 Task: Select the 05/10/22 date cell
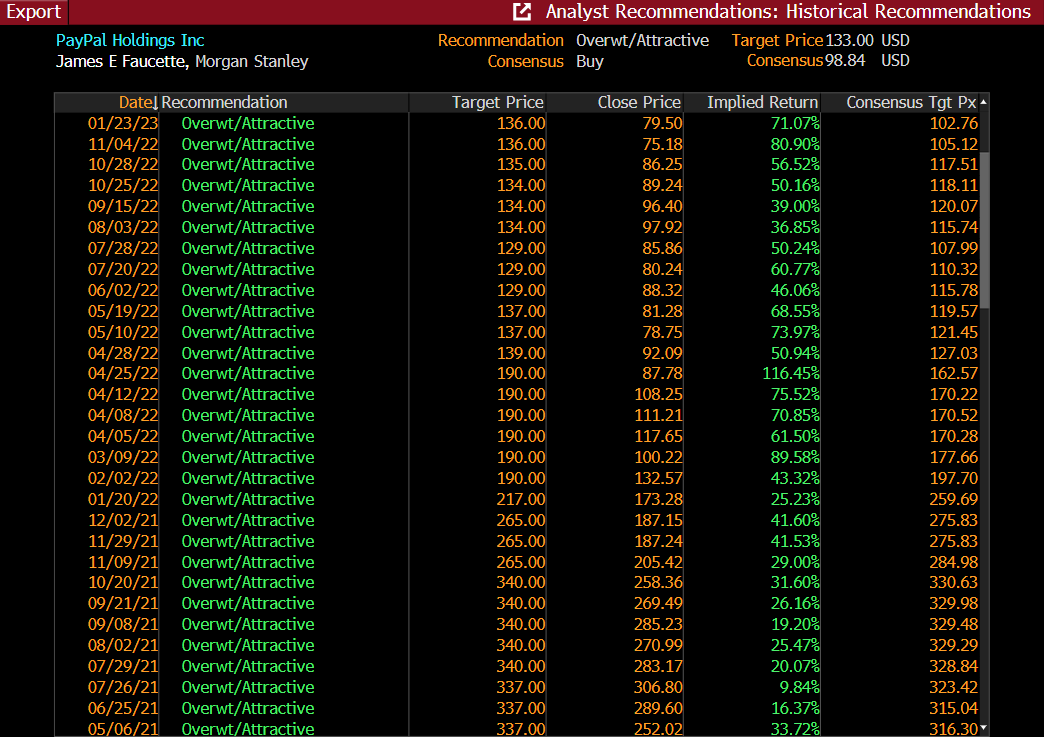123,333
